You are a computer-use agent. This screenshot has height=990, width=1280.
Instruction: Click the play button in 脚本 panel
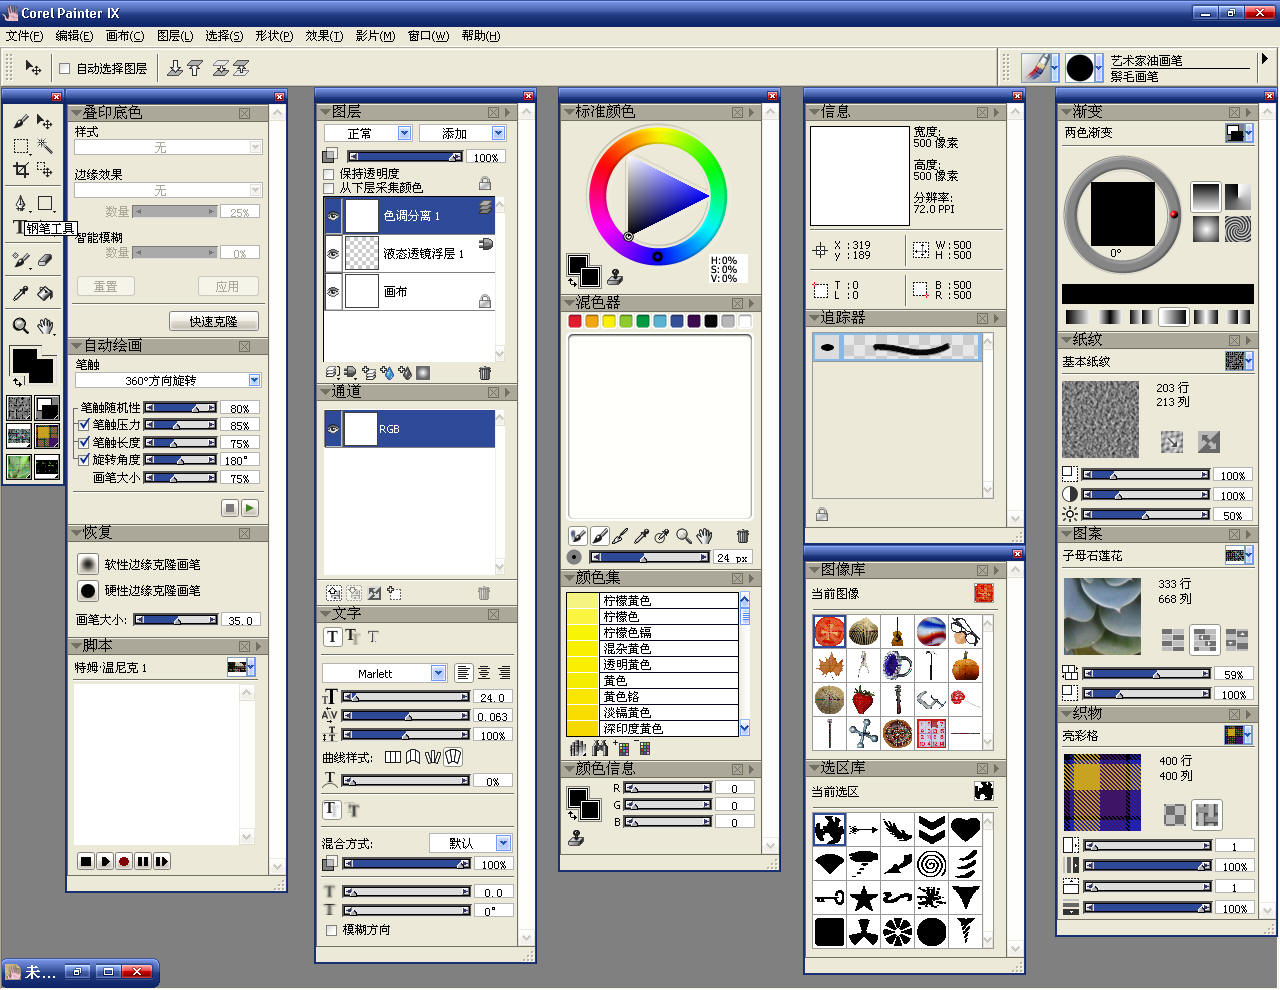click(105, 861)
